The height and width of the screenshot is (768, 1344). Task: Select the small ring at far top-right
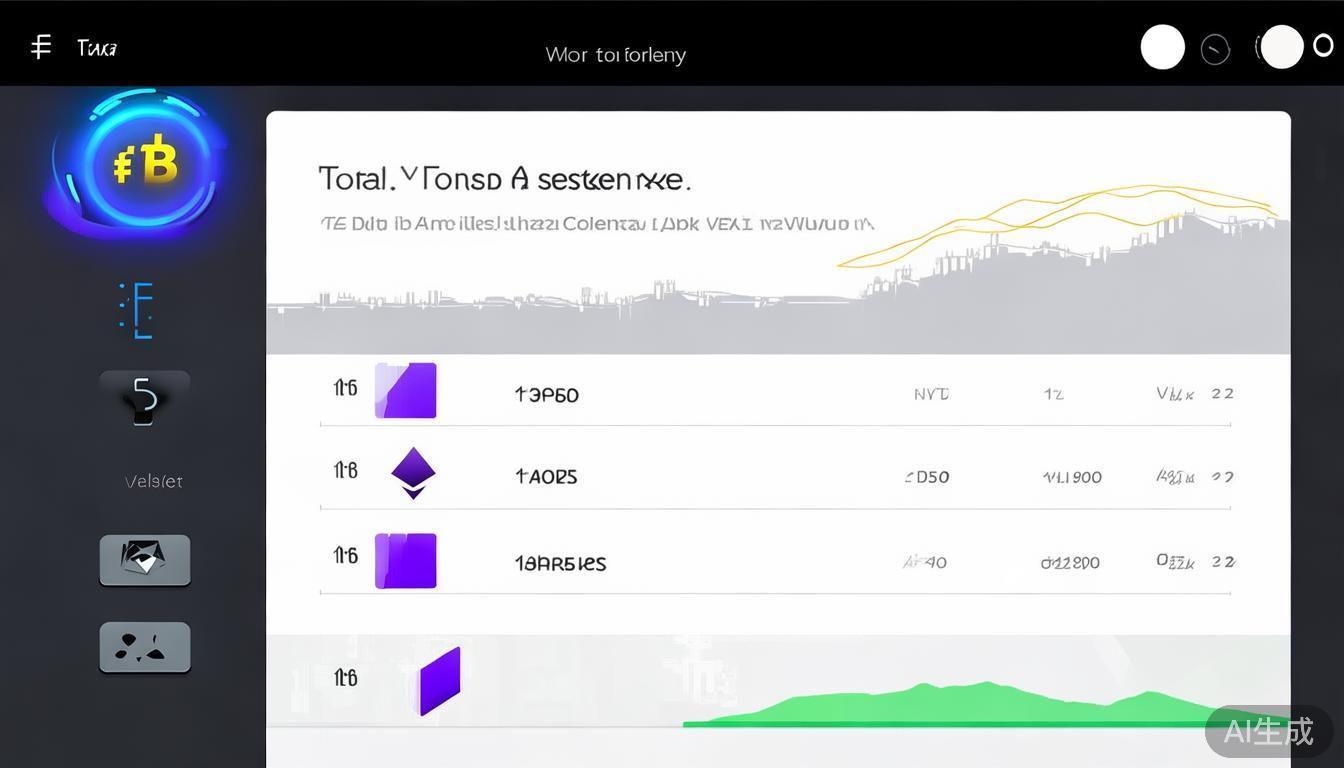pyautogui.click(x=1323, y=45)
